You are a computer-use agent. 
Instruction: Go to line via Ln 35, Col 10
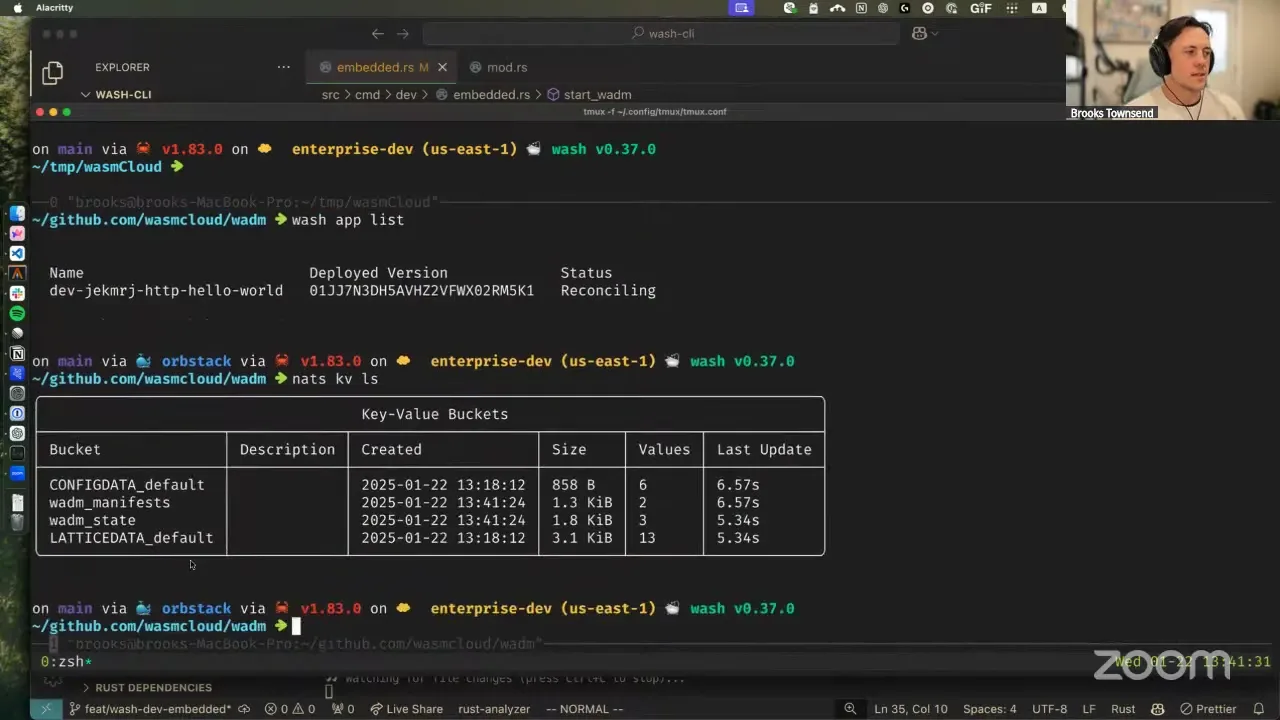tap(911, 709)
